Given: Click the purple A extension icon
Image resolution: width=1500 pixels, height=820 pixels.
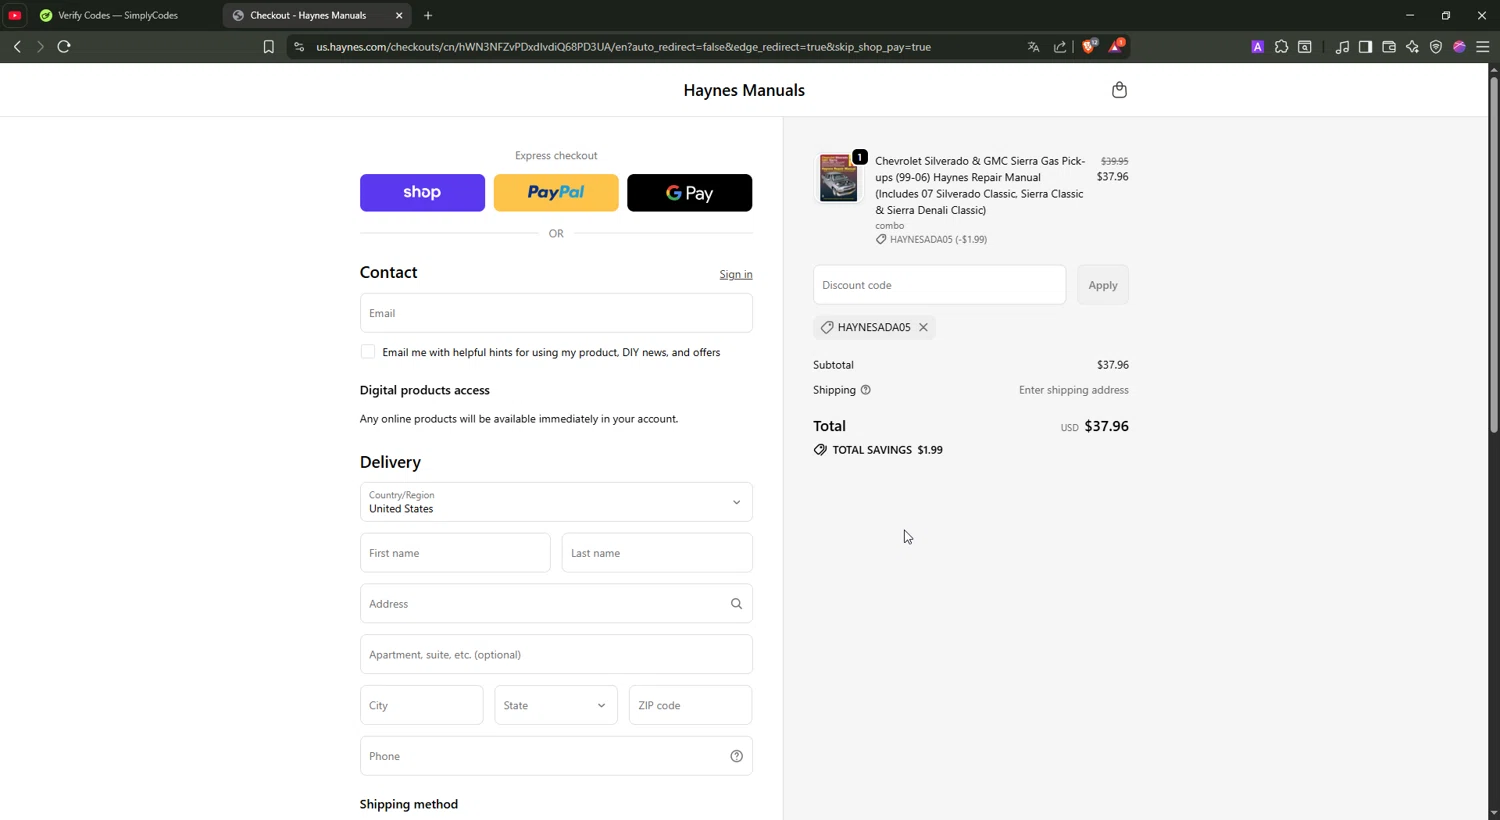Looking at the screenshot, I should point(1257,47).
